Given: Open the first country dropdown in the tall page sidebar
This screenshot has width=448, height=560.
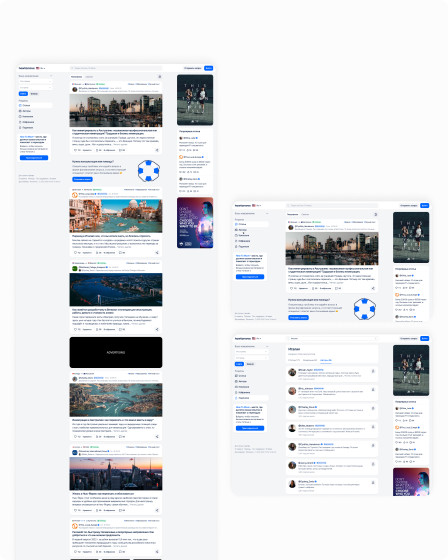Looking at the screenshot, I should click(35, 81).
